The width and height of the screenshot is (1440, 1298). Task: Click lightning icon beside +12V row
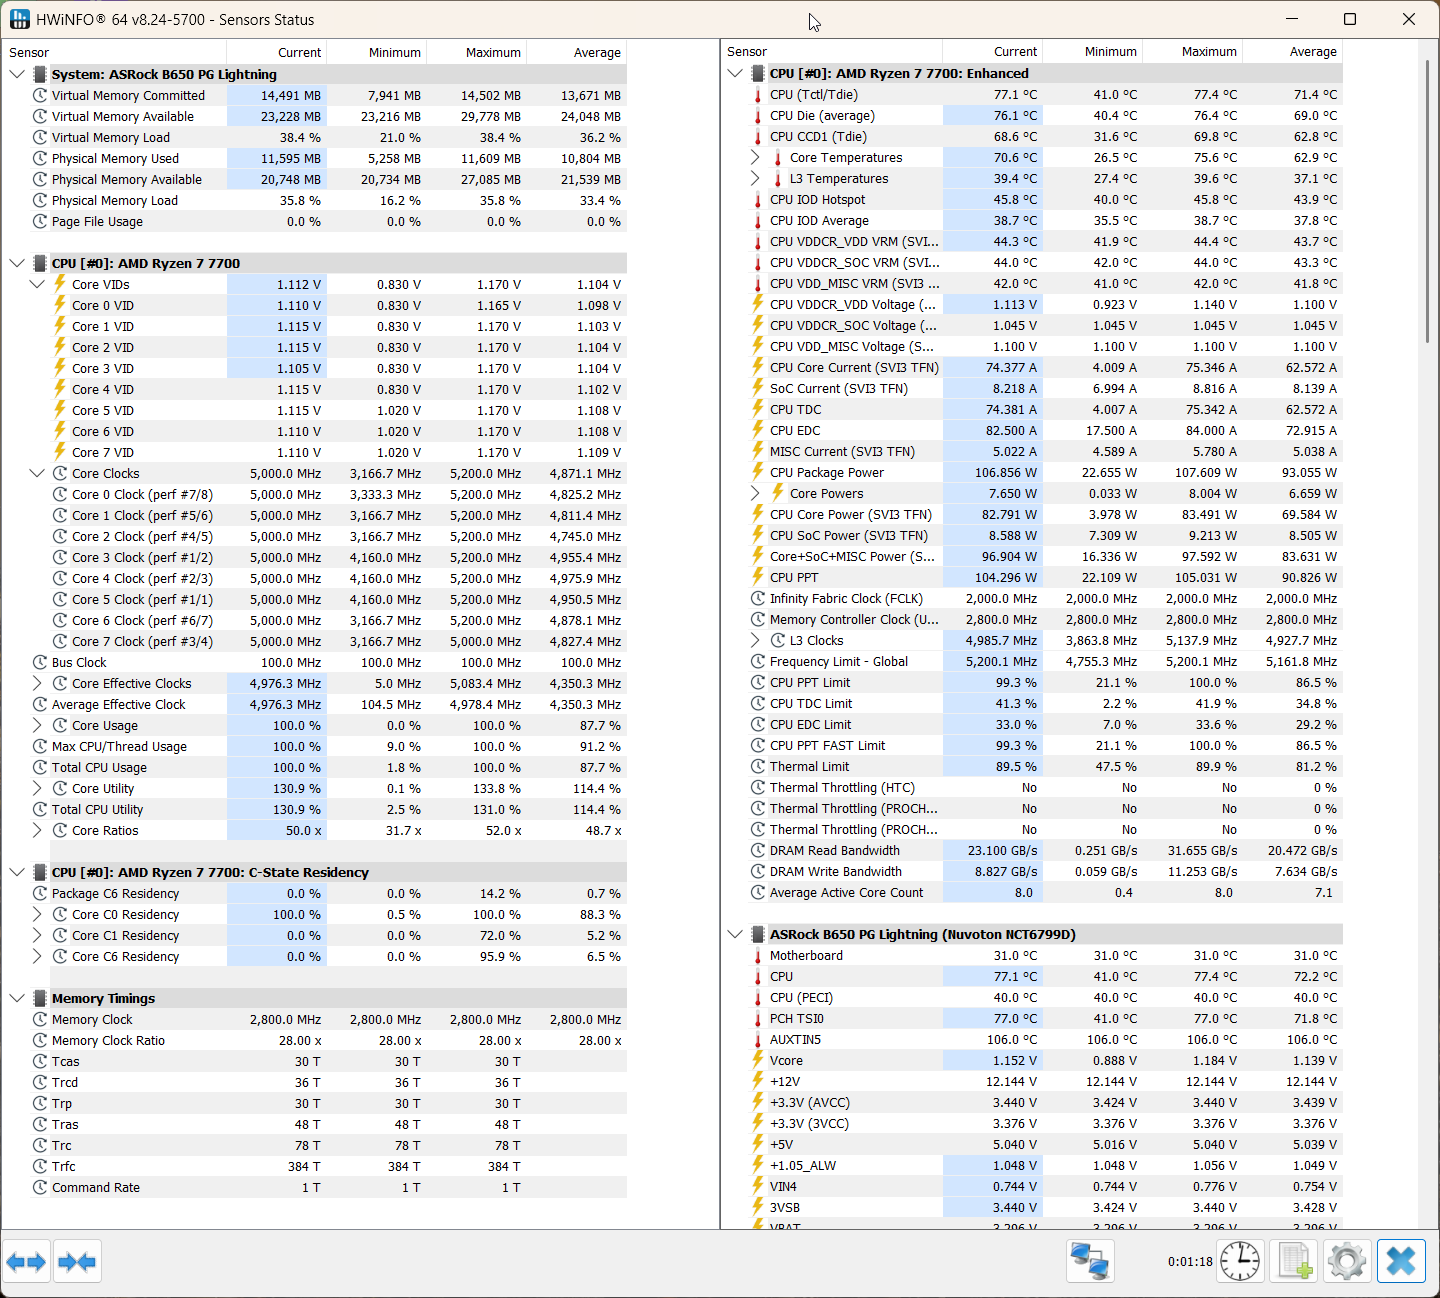pyautogui.click(x=757, y=1081)
